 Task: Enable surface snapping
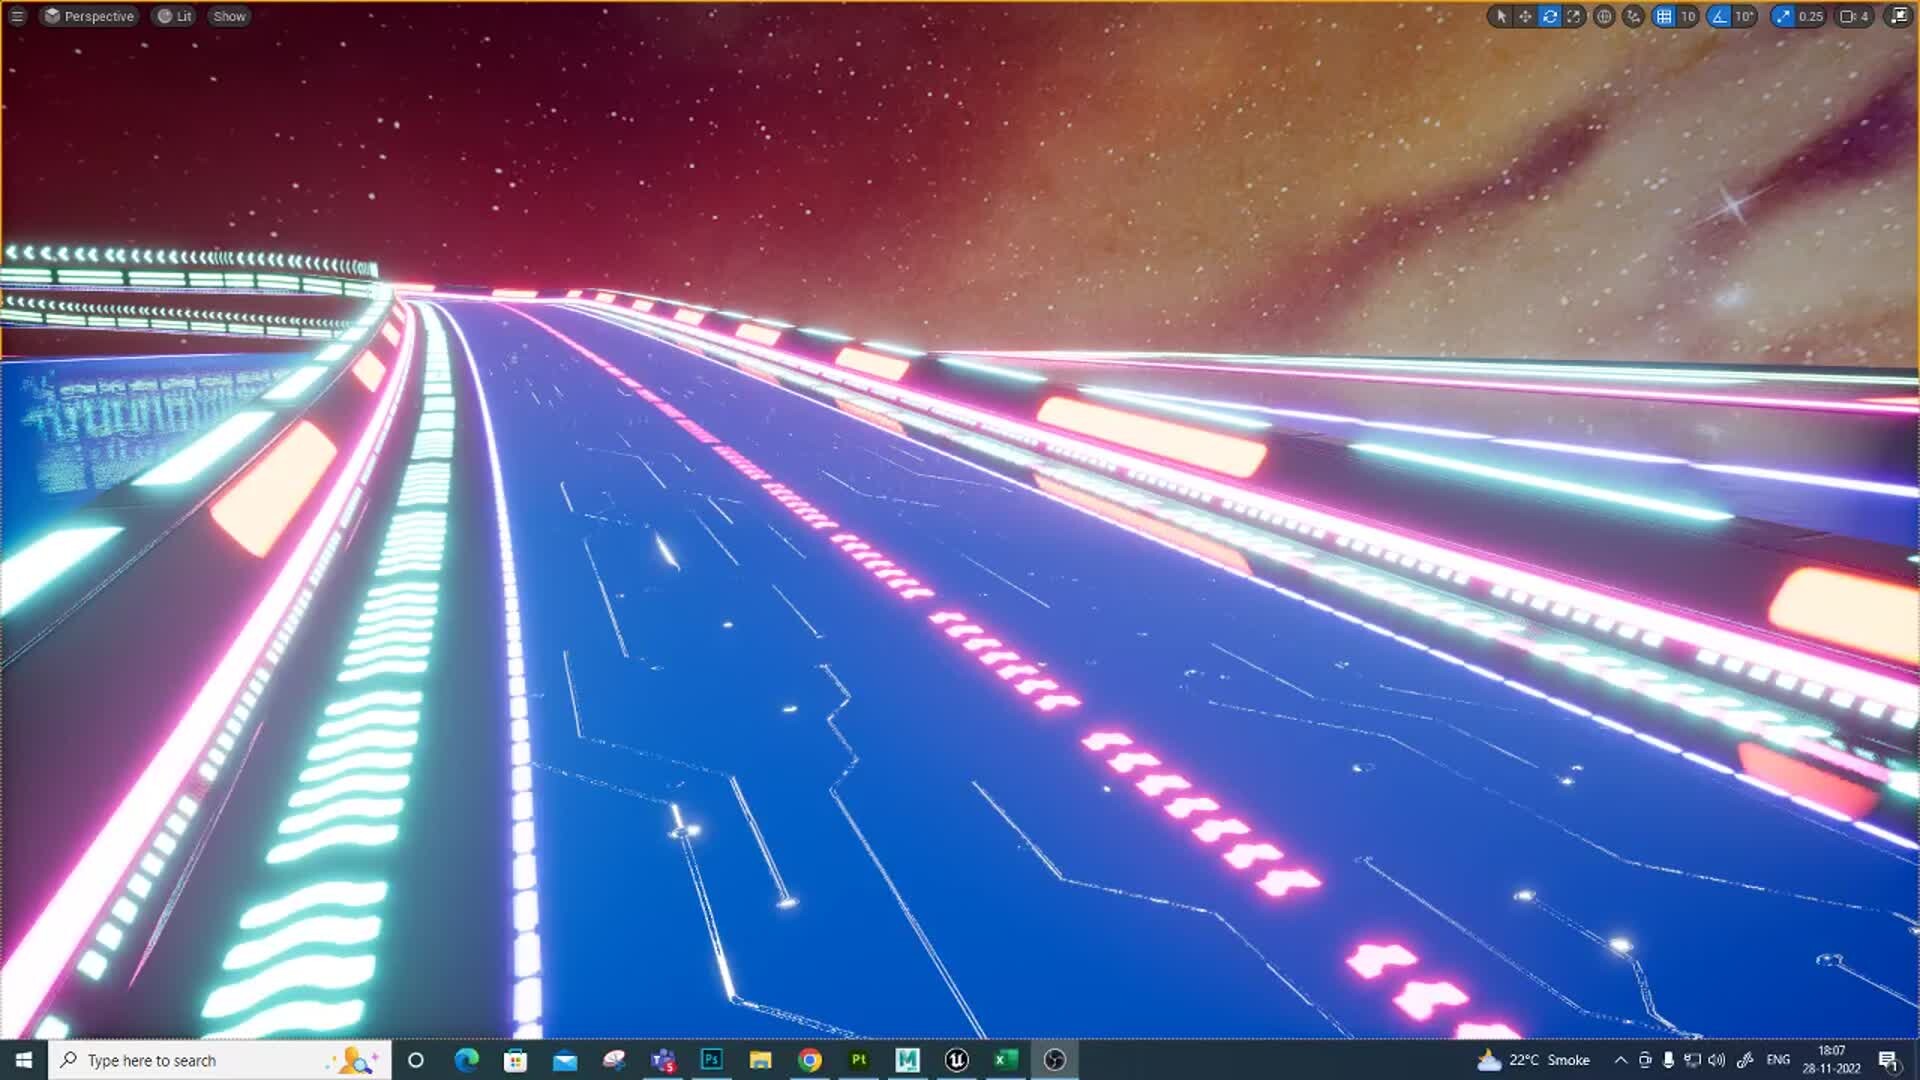(1633, 16)
